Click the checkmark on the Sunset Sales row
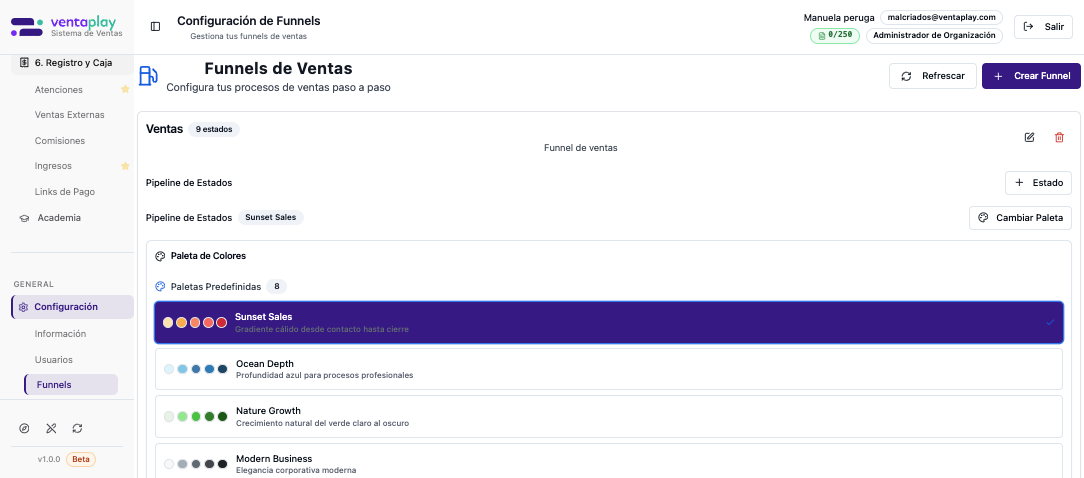Screen dimensions: 1084x478 pos(1050,322)
